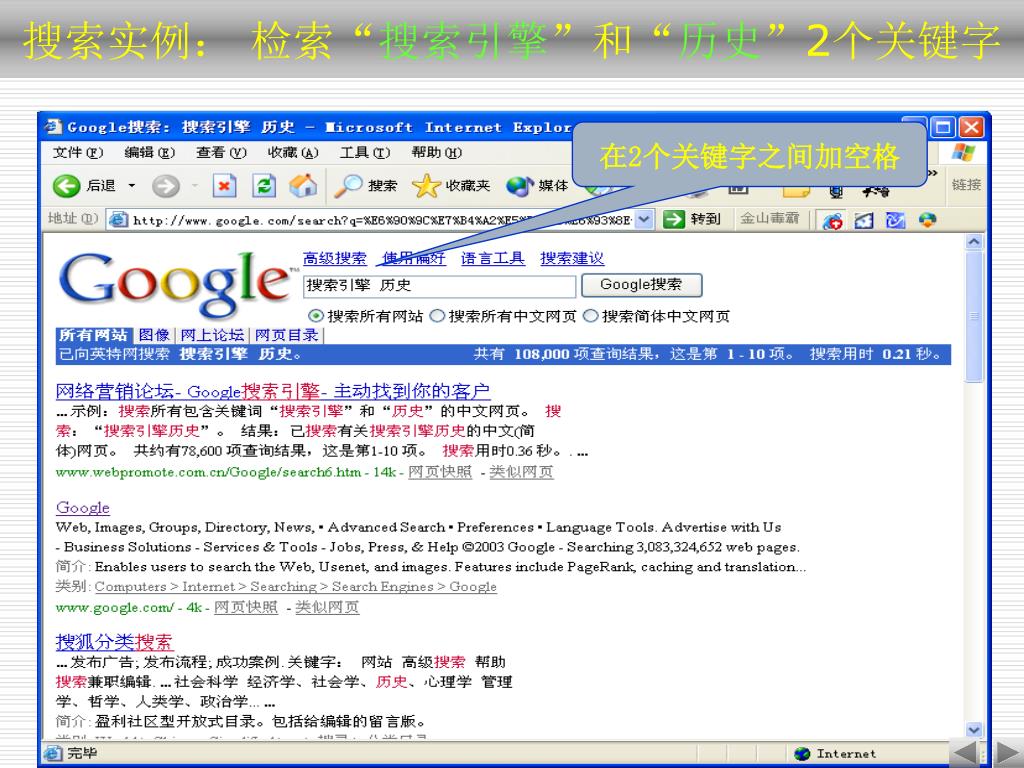Open the 查看(V) menu
Screen dimensions: 1024x768
click(221, 152)
